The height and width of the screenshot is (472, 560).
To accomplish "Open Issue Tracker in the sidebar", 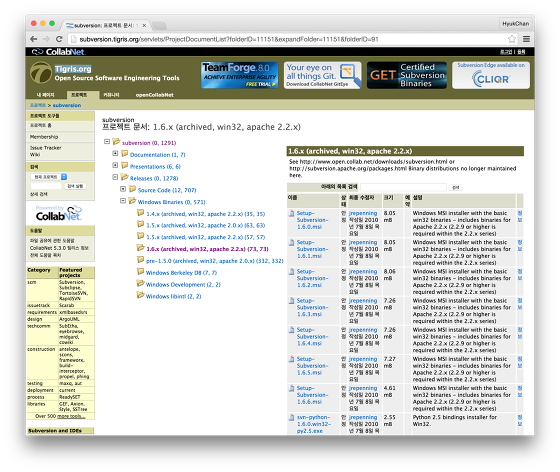I will pos(46,148).
